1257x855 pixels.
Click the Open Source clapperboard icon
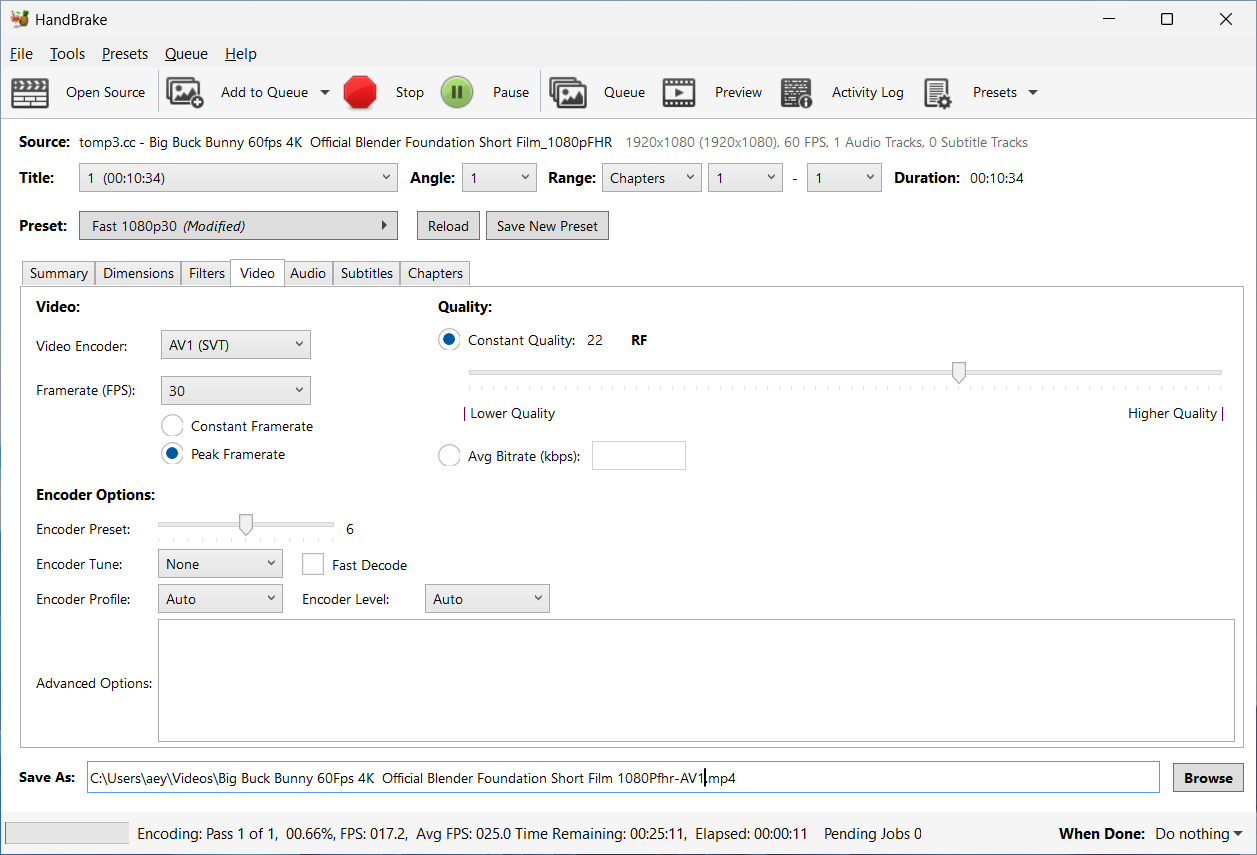click(30, 92)
